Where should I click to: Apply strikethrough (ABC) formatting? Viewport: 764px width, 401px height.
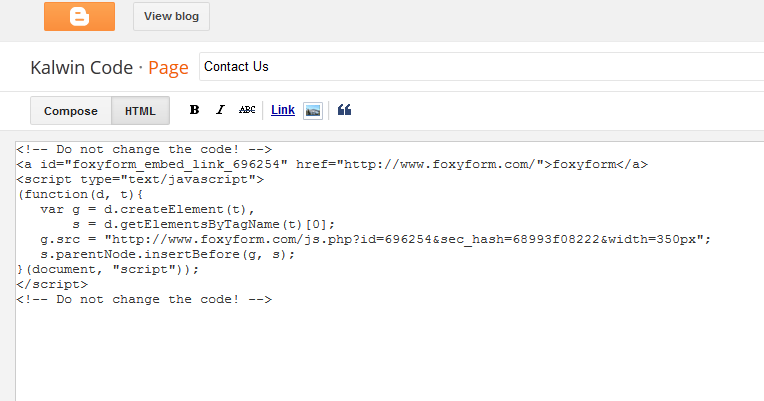pos(247,110)
